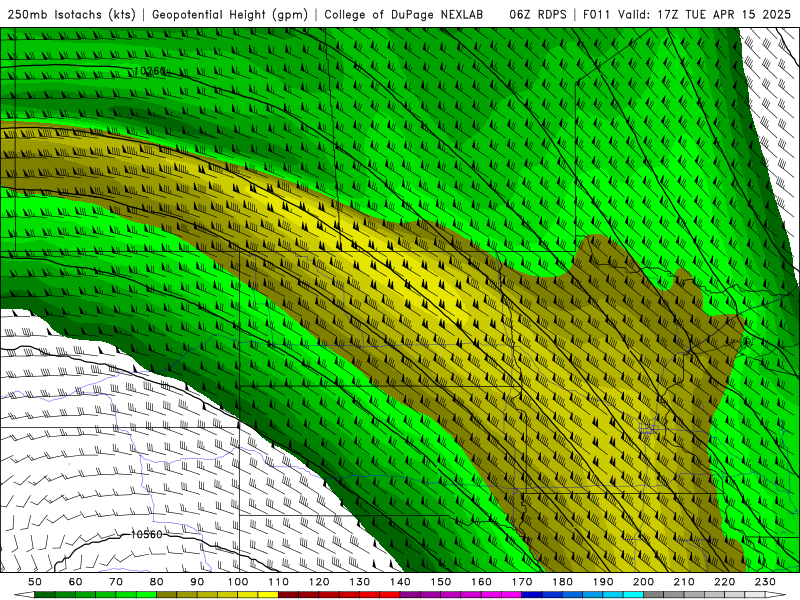Click the cyan swatch just before 200
Viewport: 800px width, 600px height.
(633, 595)
